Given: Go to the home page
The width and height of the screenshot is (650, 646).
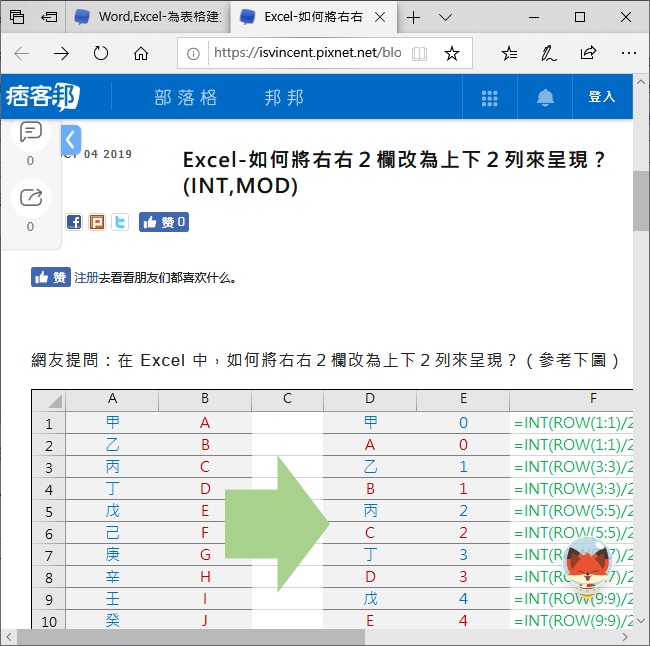Looking at the screenshot, I should point(141,53).
